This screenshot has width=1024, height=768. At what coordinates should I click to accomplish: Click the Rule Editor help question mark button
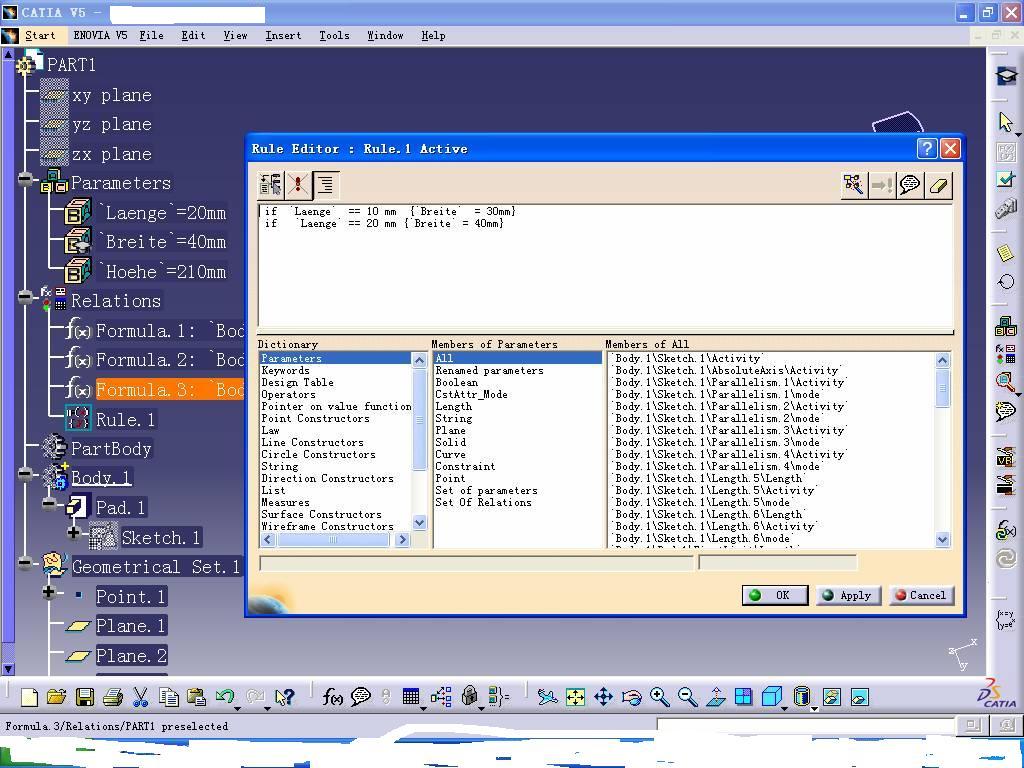pos(927,149)
